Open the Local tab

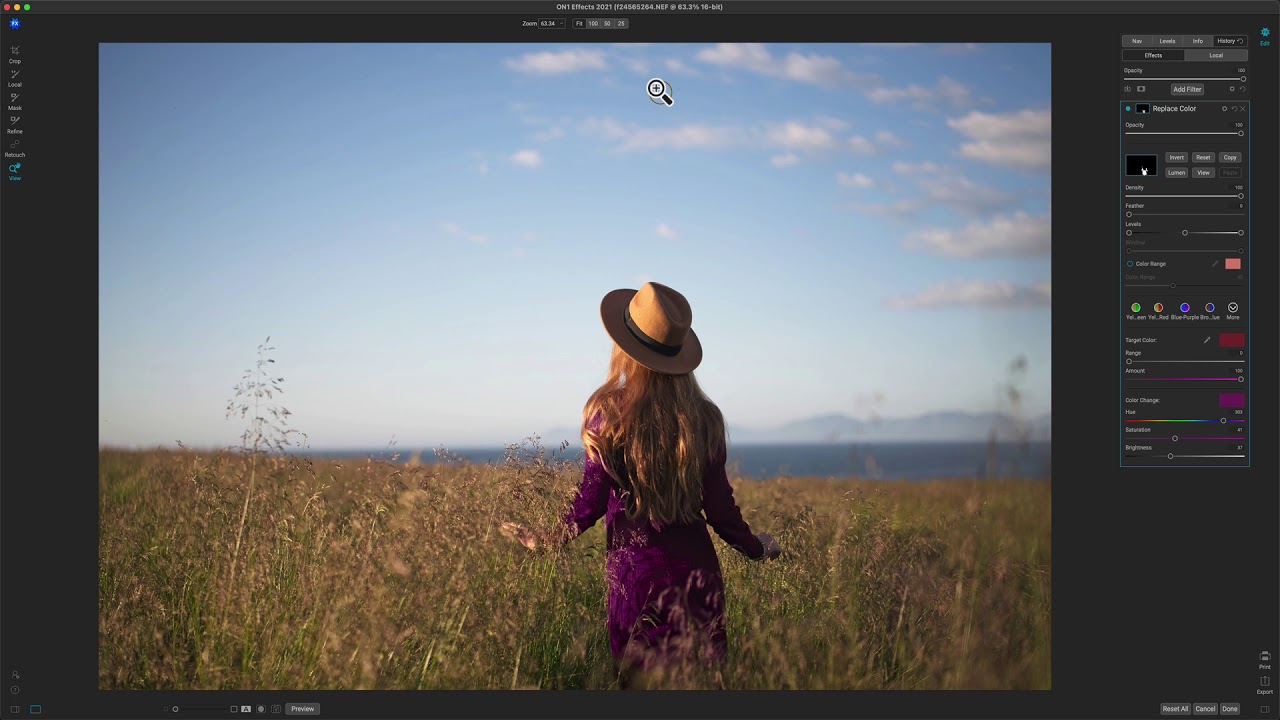pyautogui.click(x=1216, y=56)
